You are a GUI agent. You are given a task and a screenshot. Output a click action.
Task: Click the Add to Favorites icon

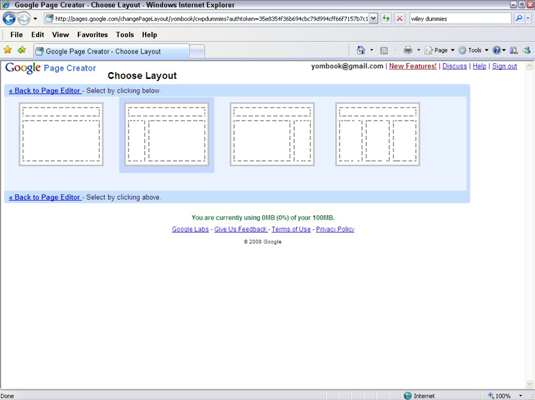21,51
